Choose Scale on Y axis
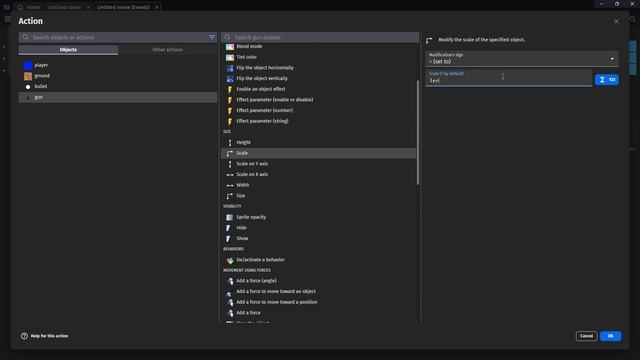This screenshot has height=360, width=640. [319, 164]
